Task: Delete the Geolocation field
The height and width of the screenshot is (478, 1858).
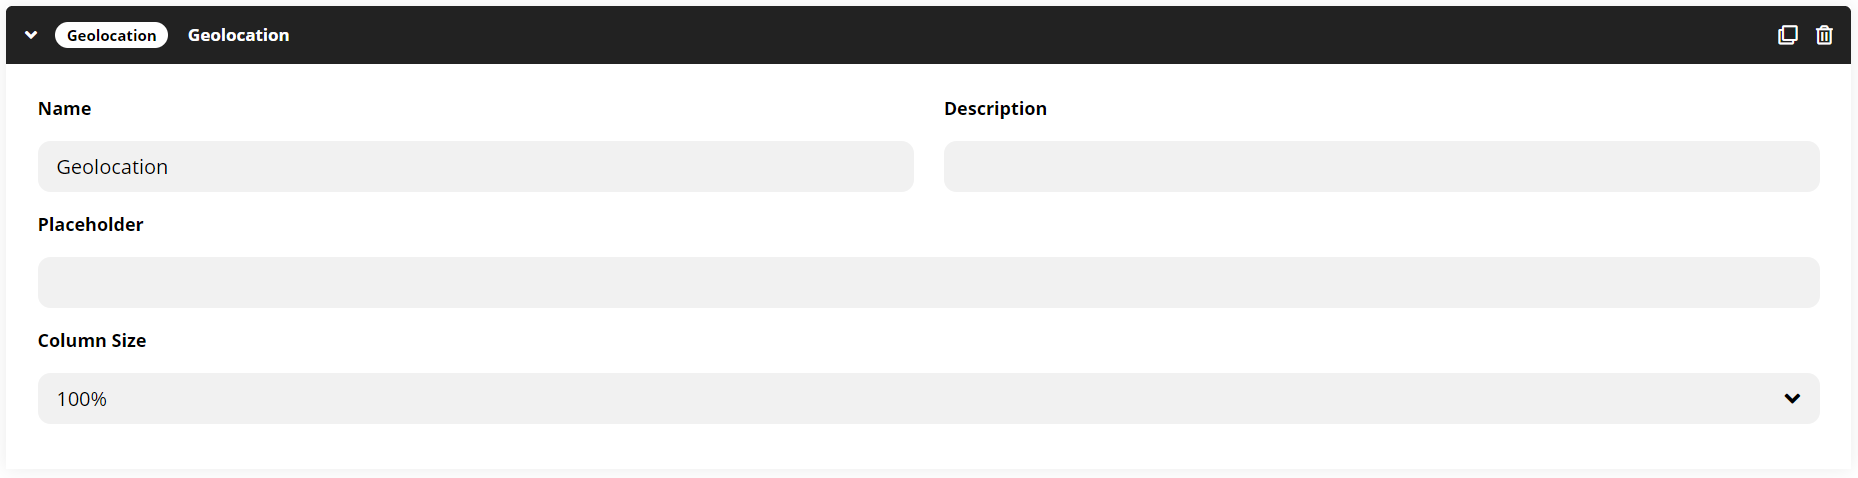Action: click(1824, 35)
